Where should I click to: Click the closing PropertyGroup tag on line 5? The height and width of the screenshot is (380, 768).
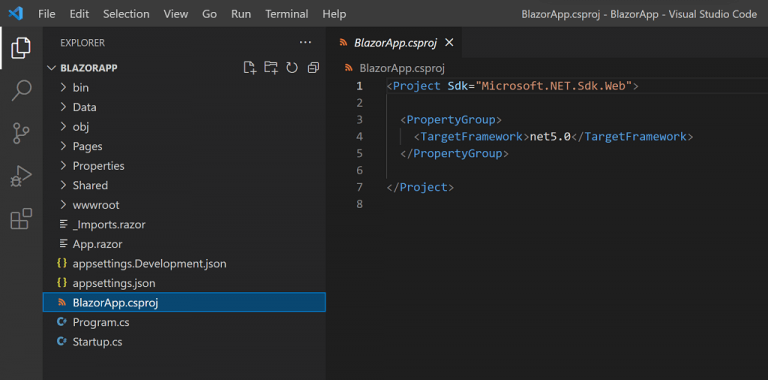tap(455, 153)
